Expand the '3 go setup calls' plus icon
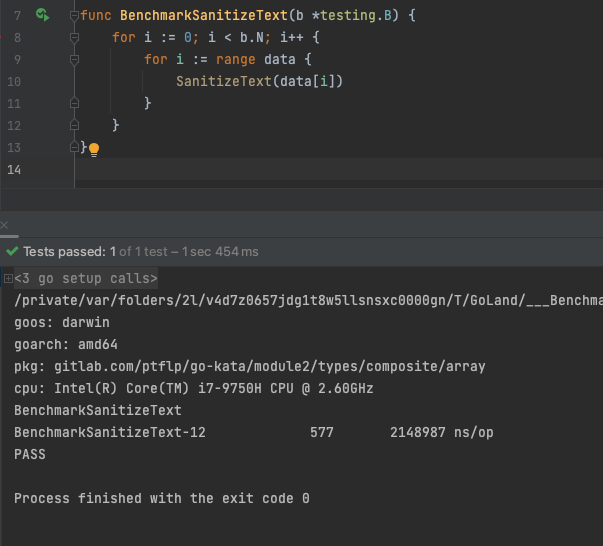603x546 pixels. tap(8, 279)
